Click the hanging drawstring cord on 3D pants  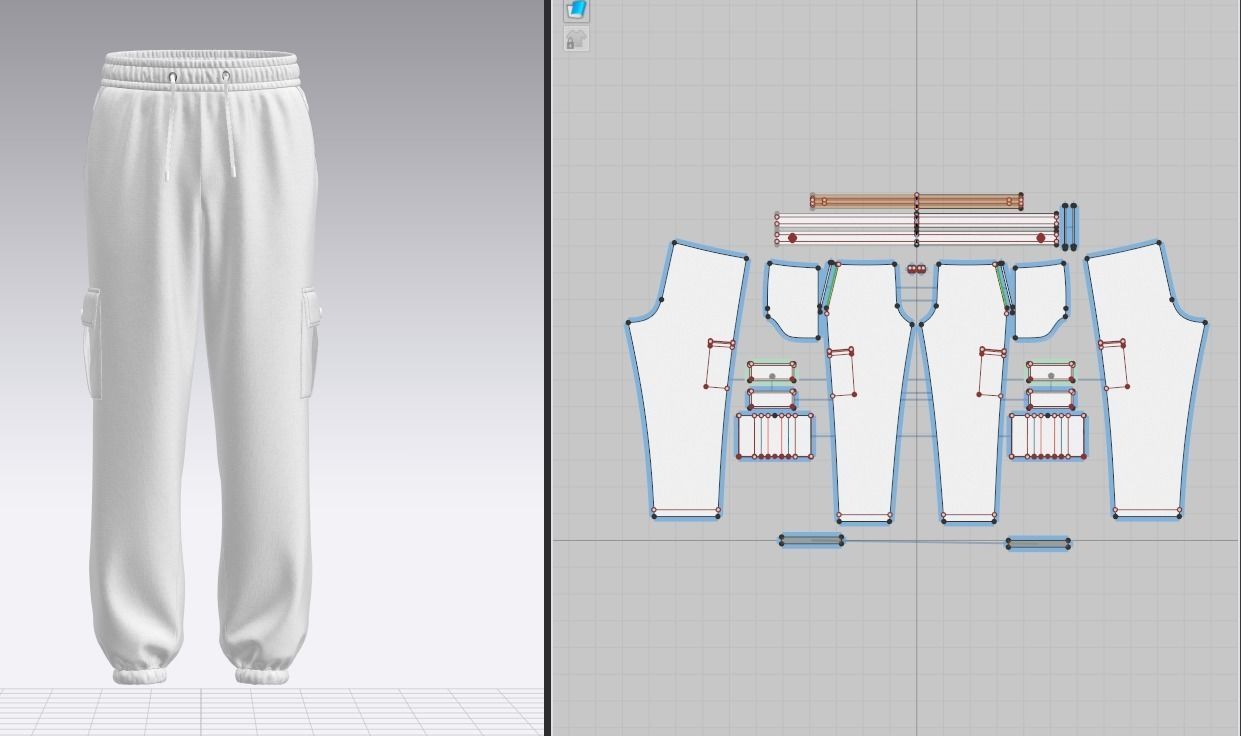click(169, 130)
